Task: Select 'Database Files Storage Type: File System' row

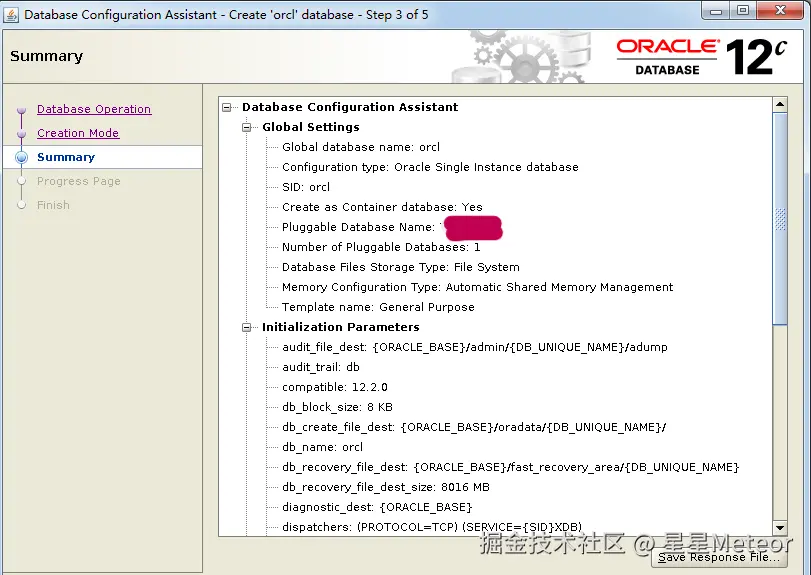Action: [400, 267]
